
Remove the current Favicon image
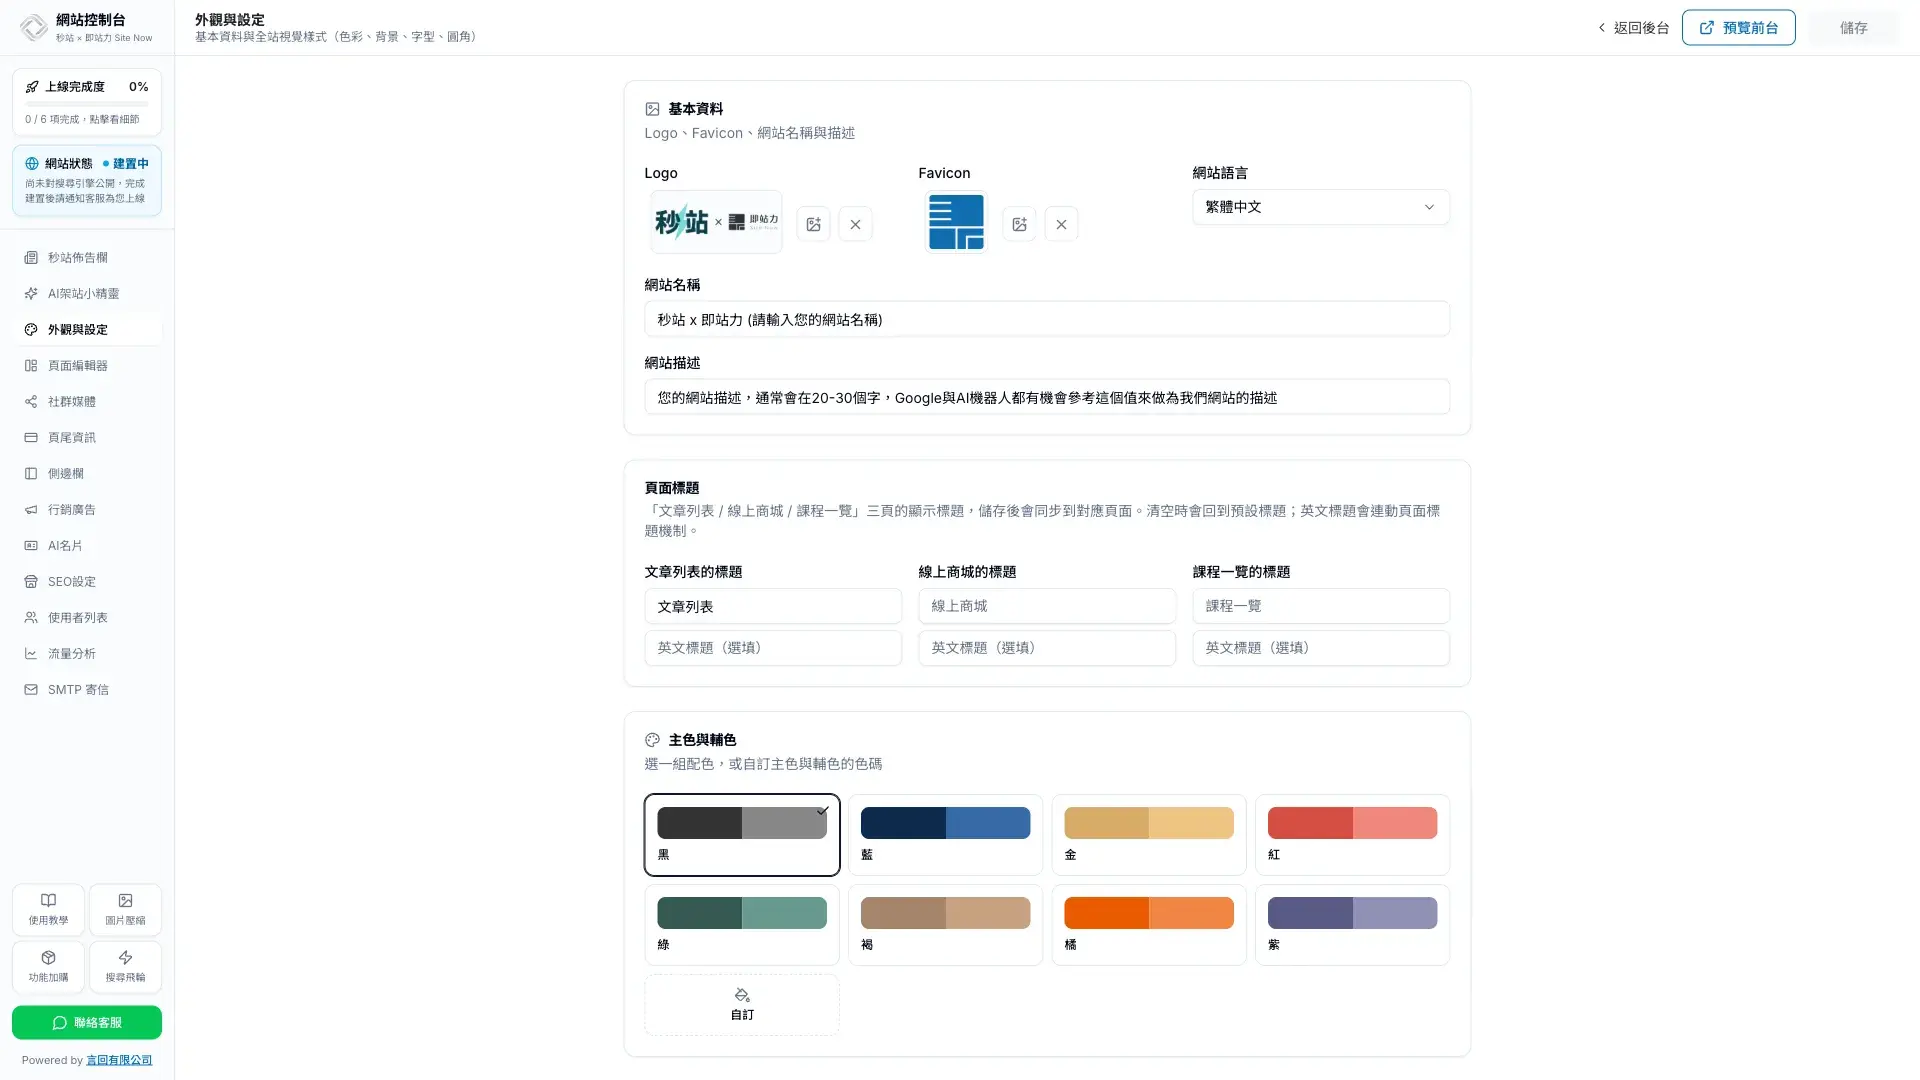tap(1061, 224)
